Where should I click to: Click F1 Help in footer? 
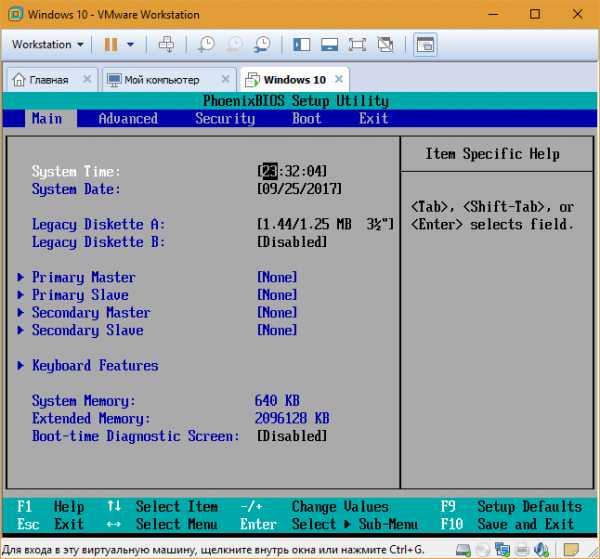[x=50, y=507]
